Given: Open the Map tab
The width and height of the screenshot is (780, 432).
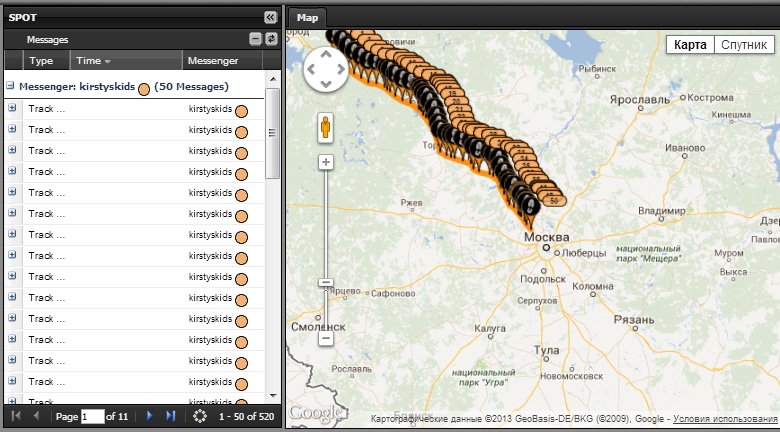Looking at the screenshot, I should click(x=307, y=17).
